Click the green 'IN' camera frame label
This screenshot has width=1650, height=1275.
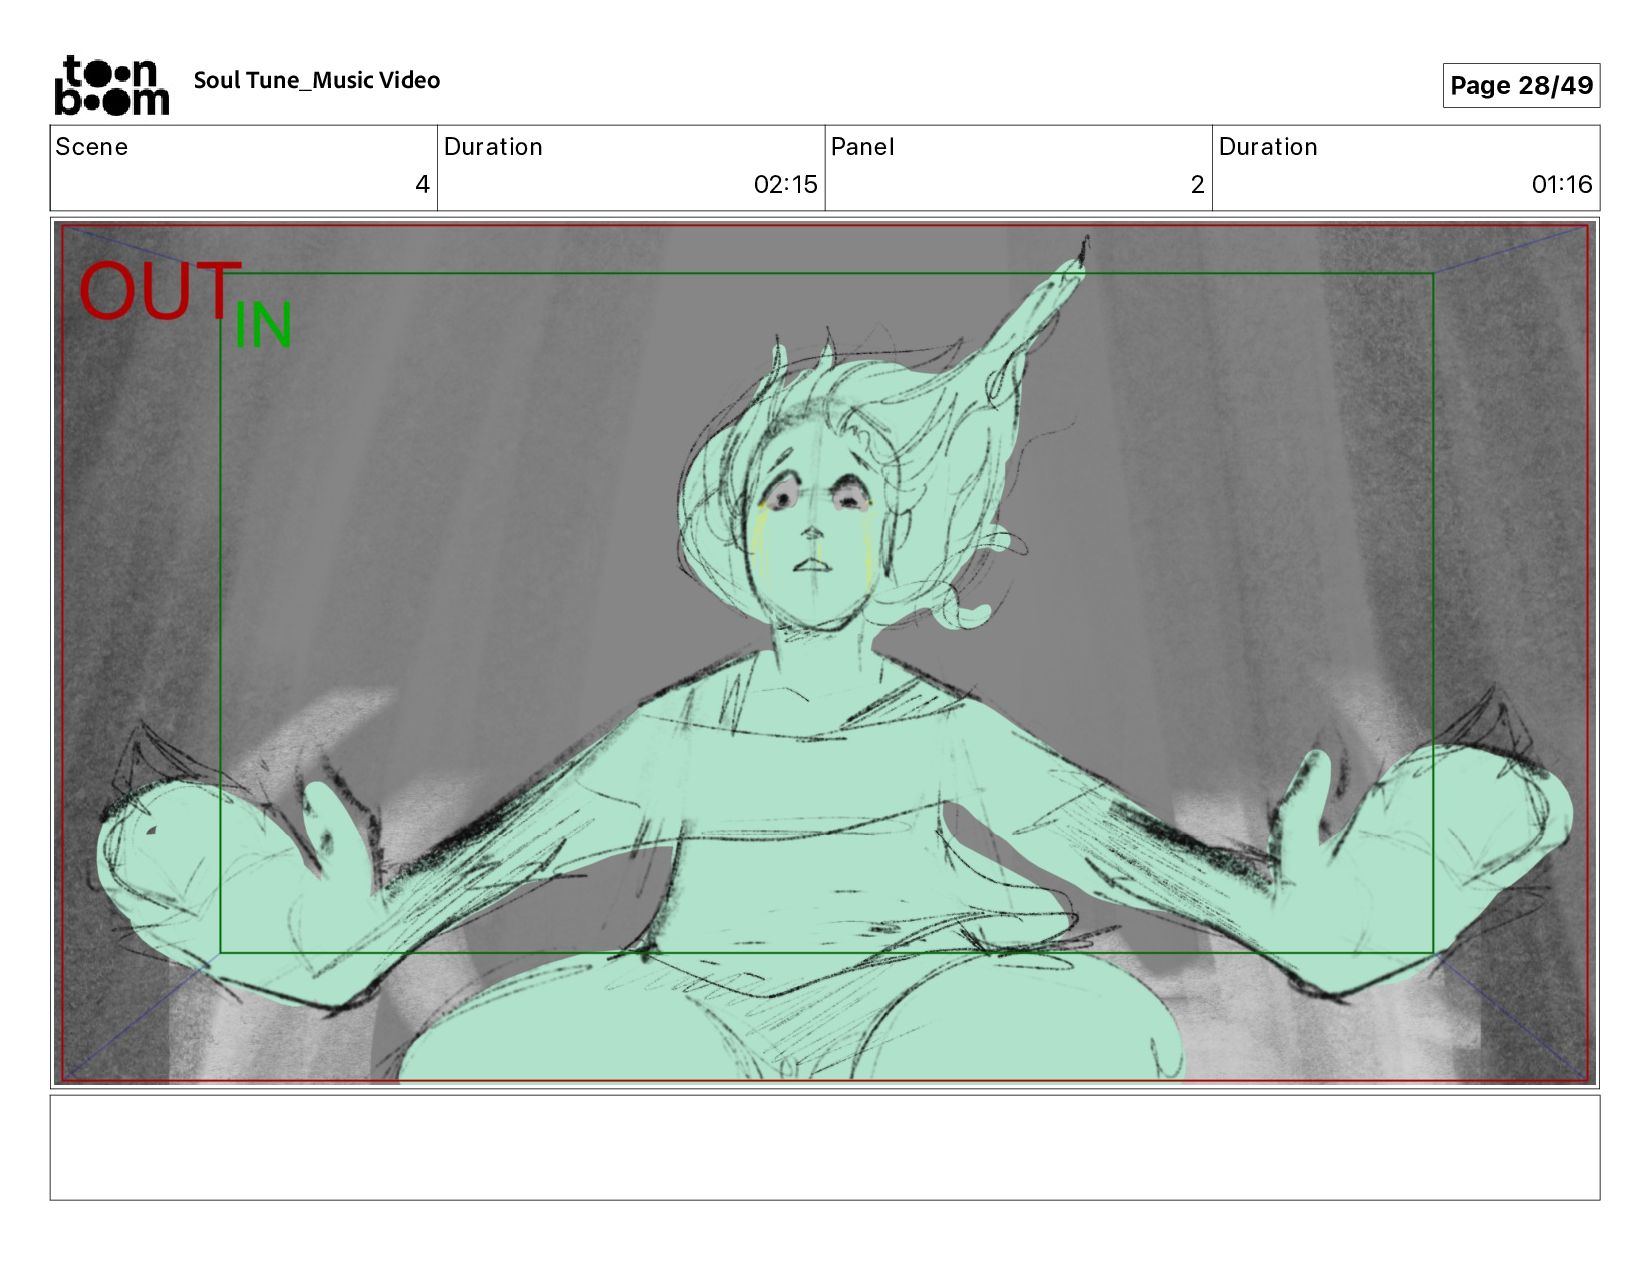point(263,325)
